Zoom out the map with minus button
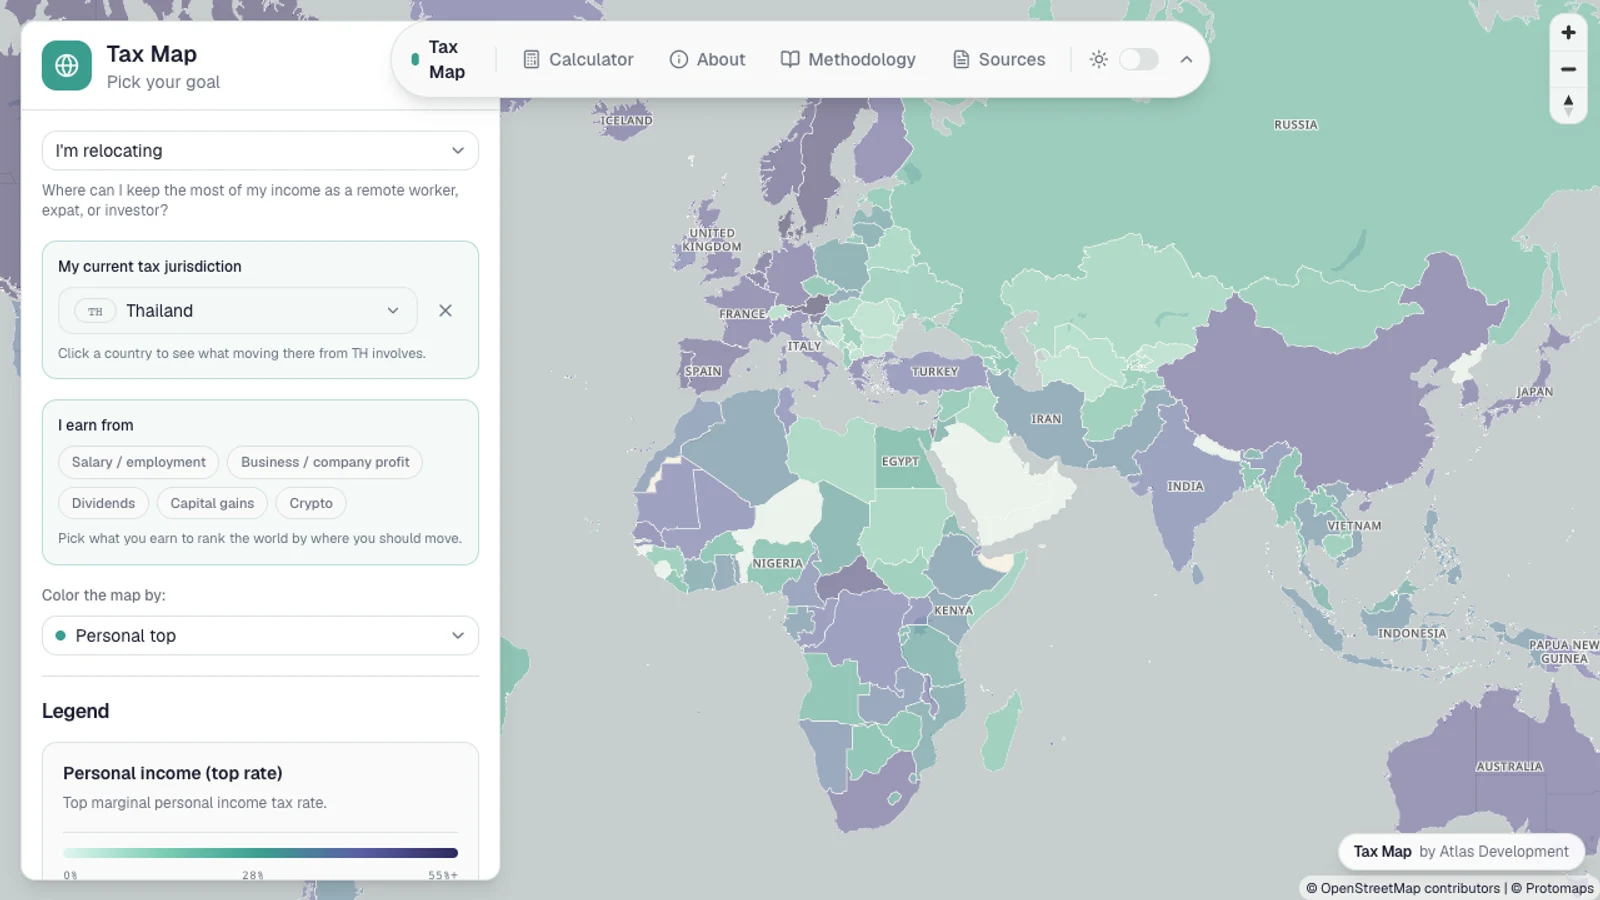 click(1568, 69)
